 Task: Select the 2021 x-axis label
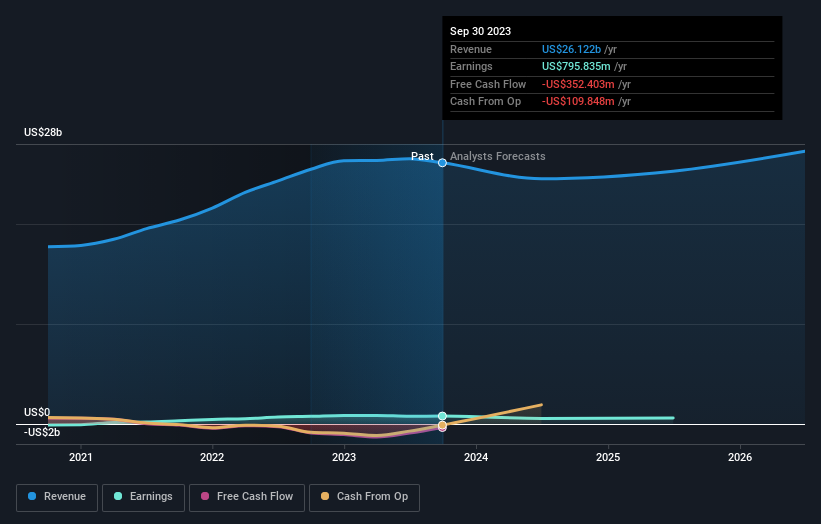coord(81,458)
